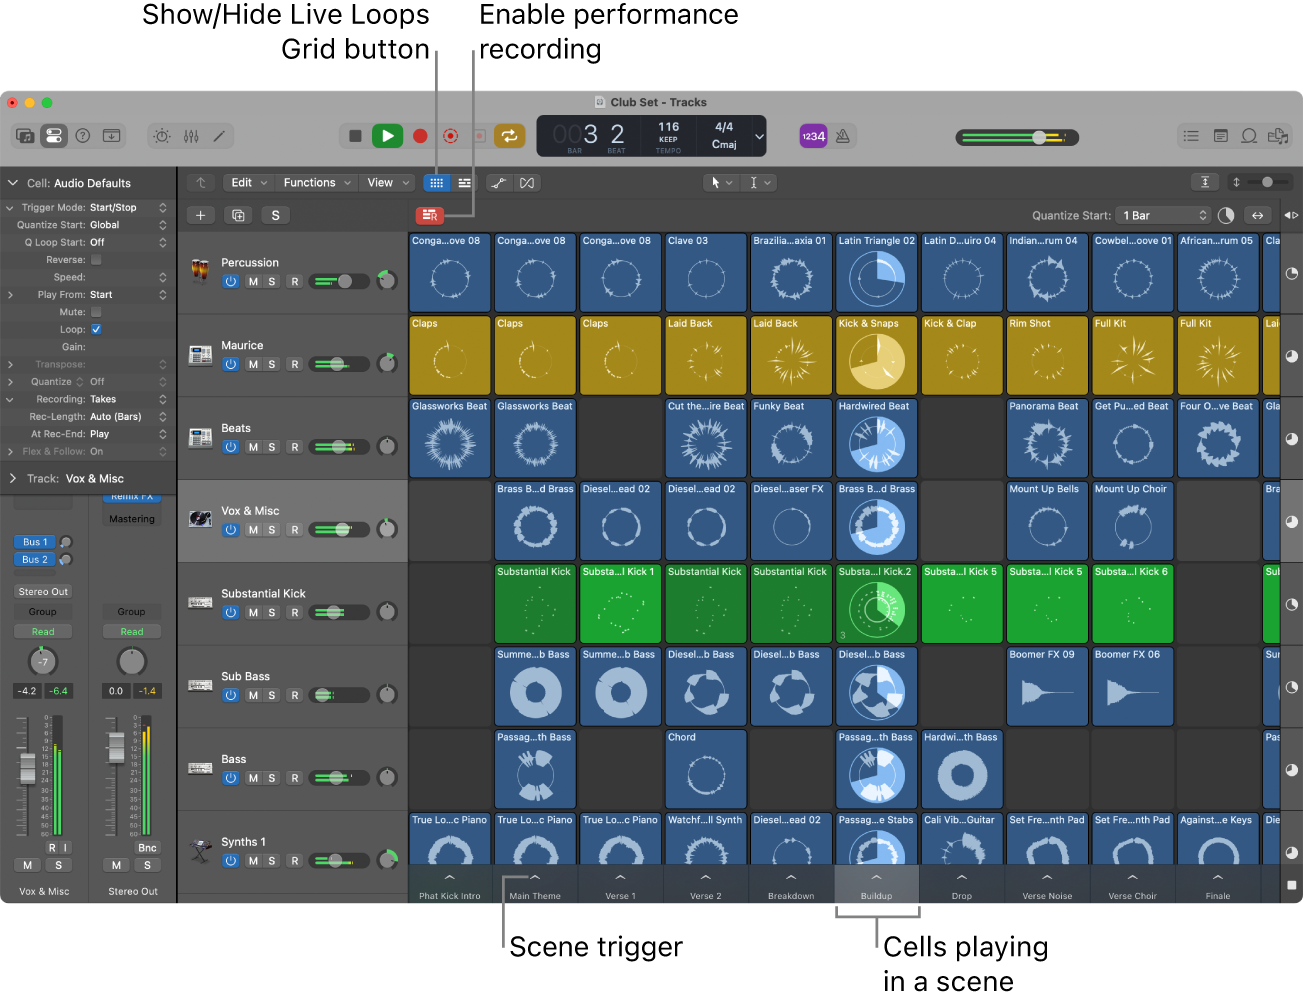Open the View menu above the grid
Image resolution: width=1304 pixels, height=1000 pixels.
point(385,182)
